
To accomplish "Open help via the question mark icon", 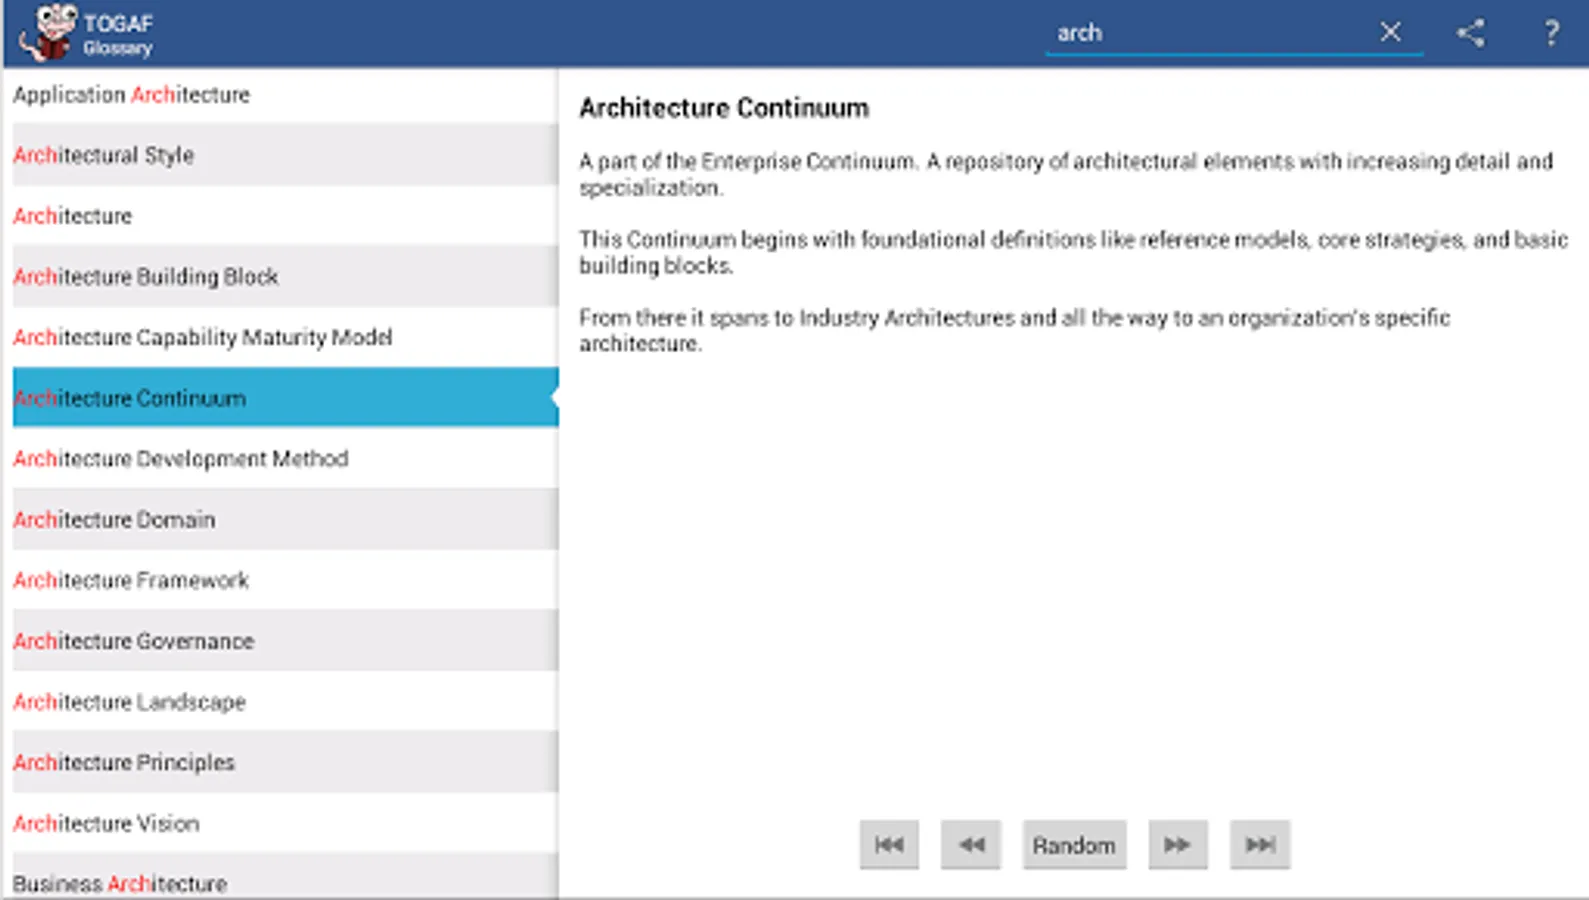I will pos(1551,33).
